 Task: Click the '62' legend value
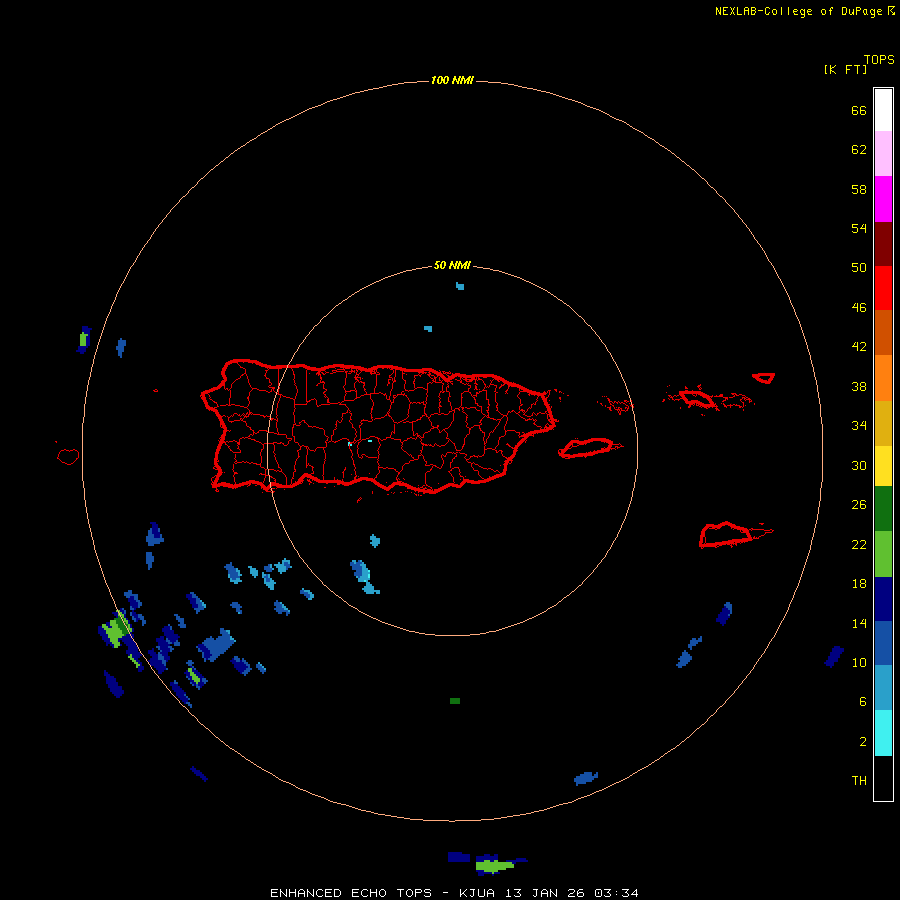coord(859,150)
